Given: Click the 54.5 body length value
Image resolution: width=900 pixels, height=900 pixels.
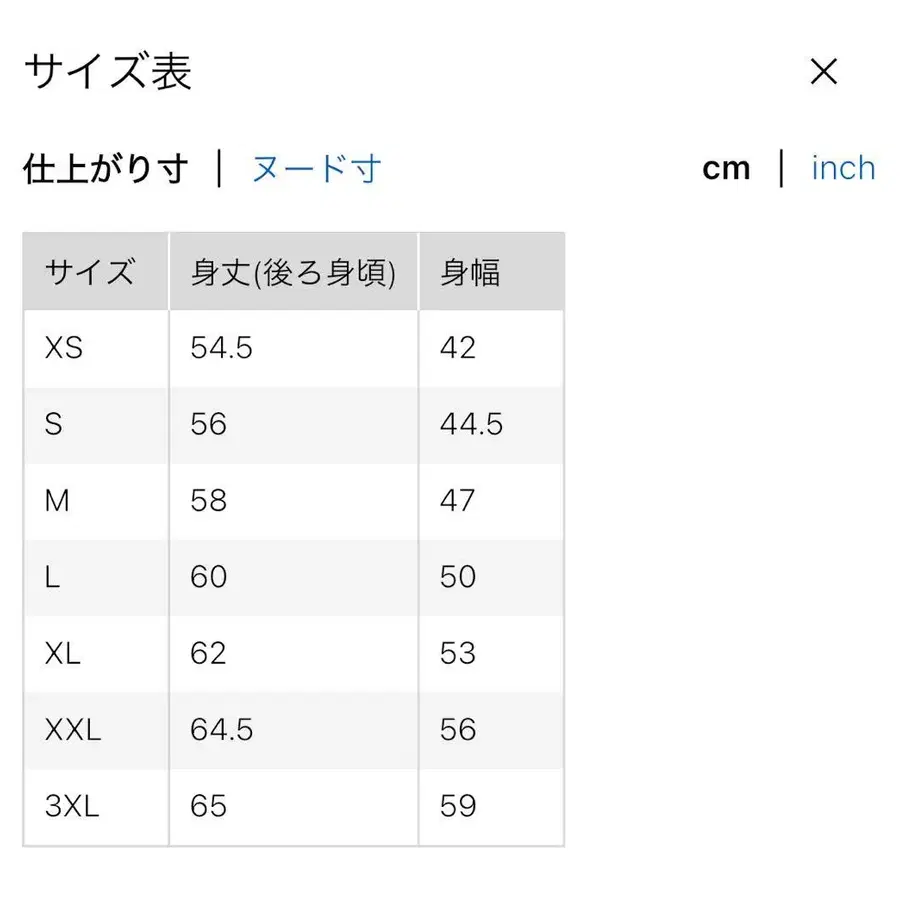Looking at the screenshot, I should pos(220,348).
